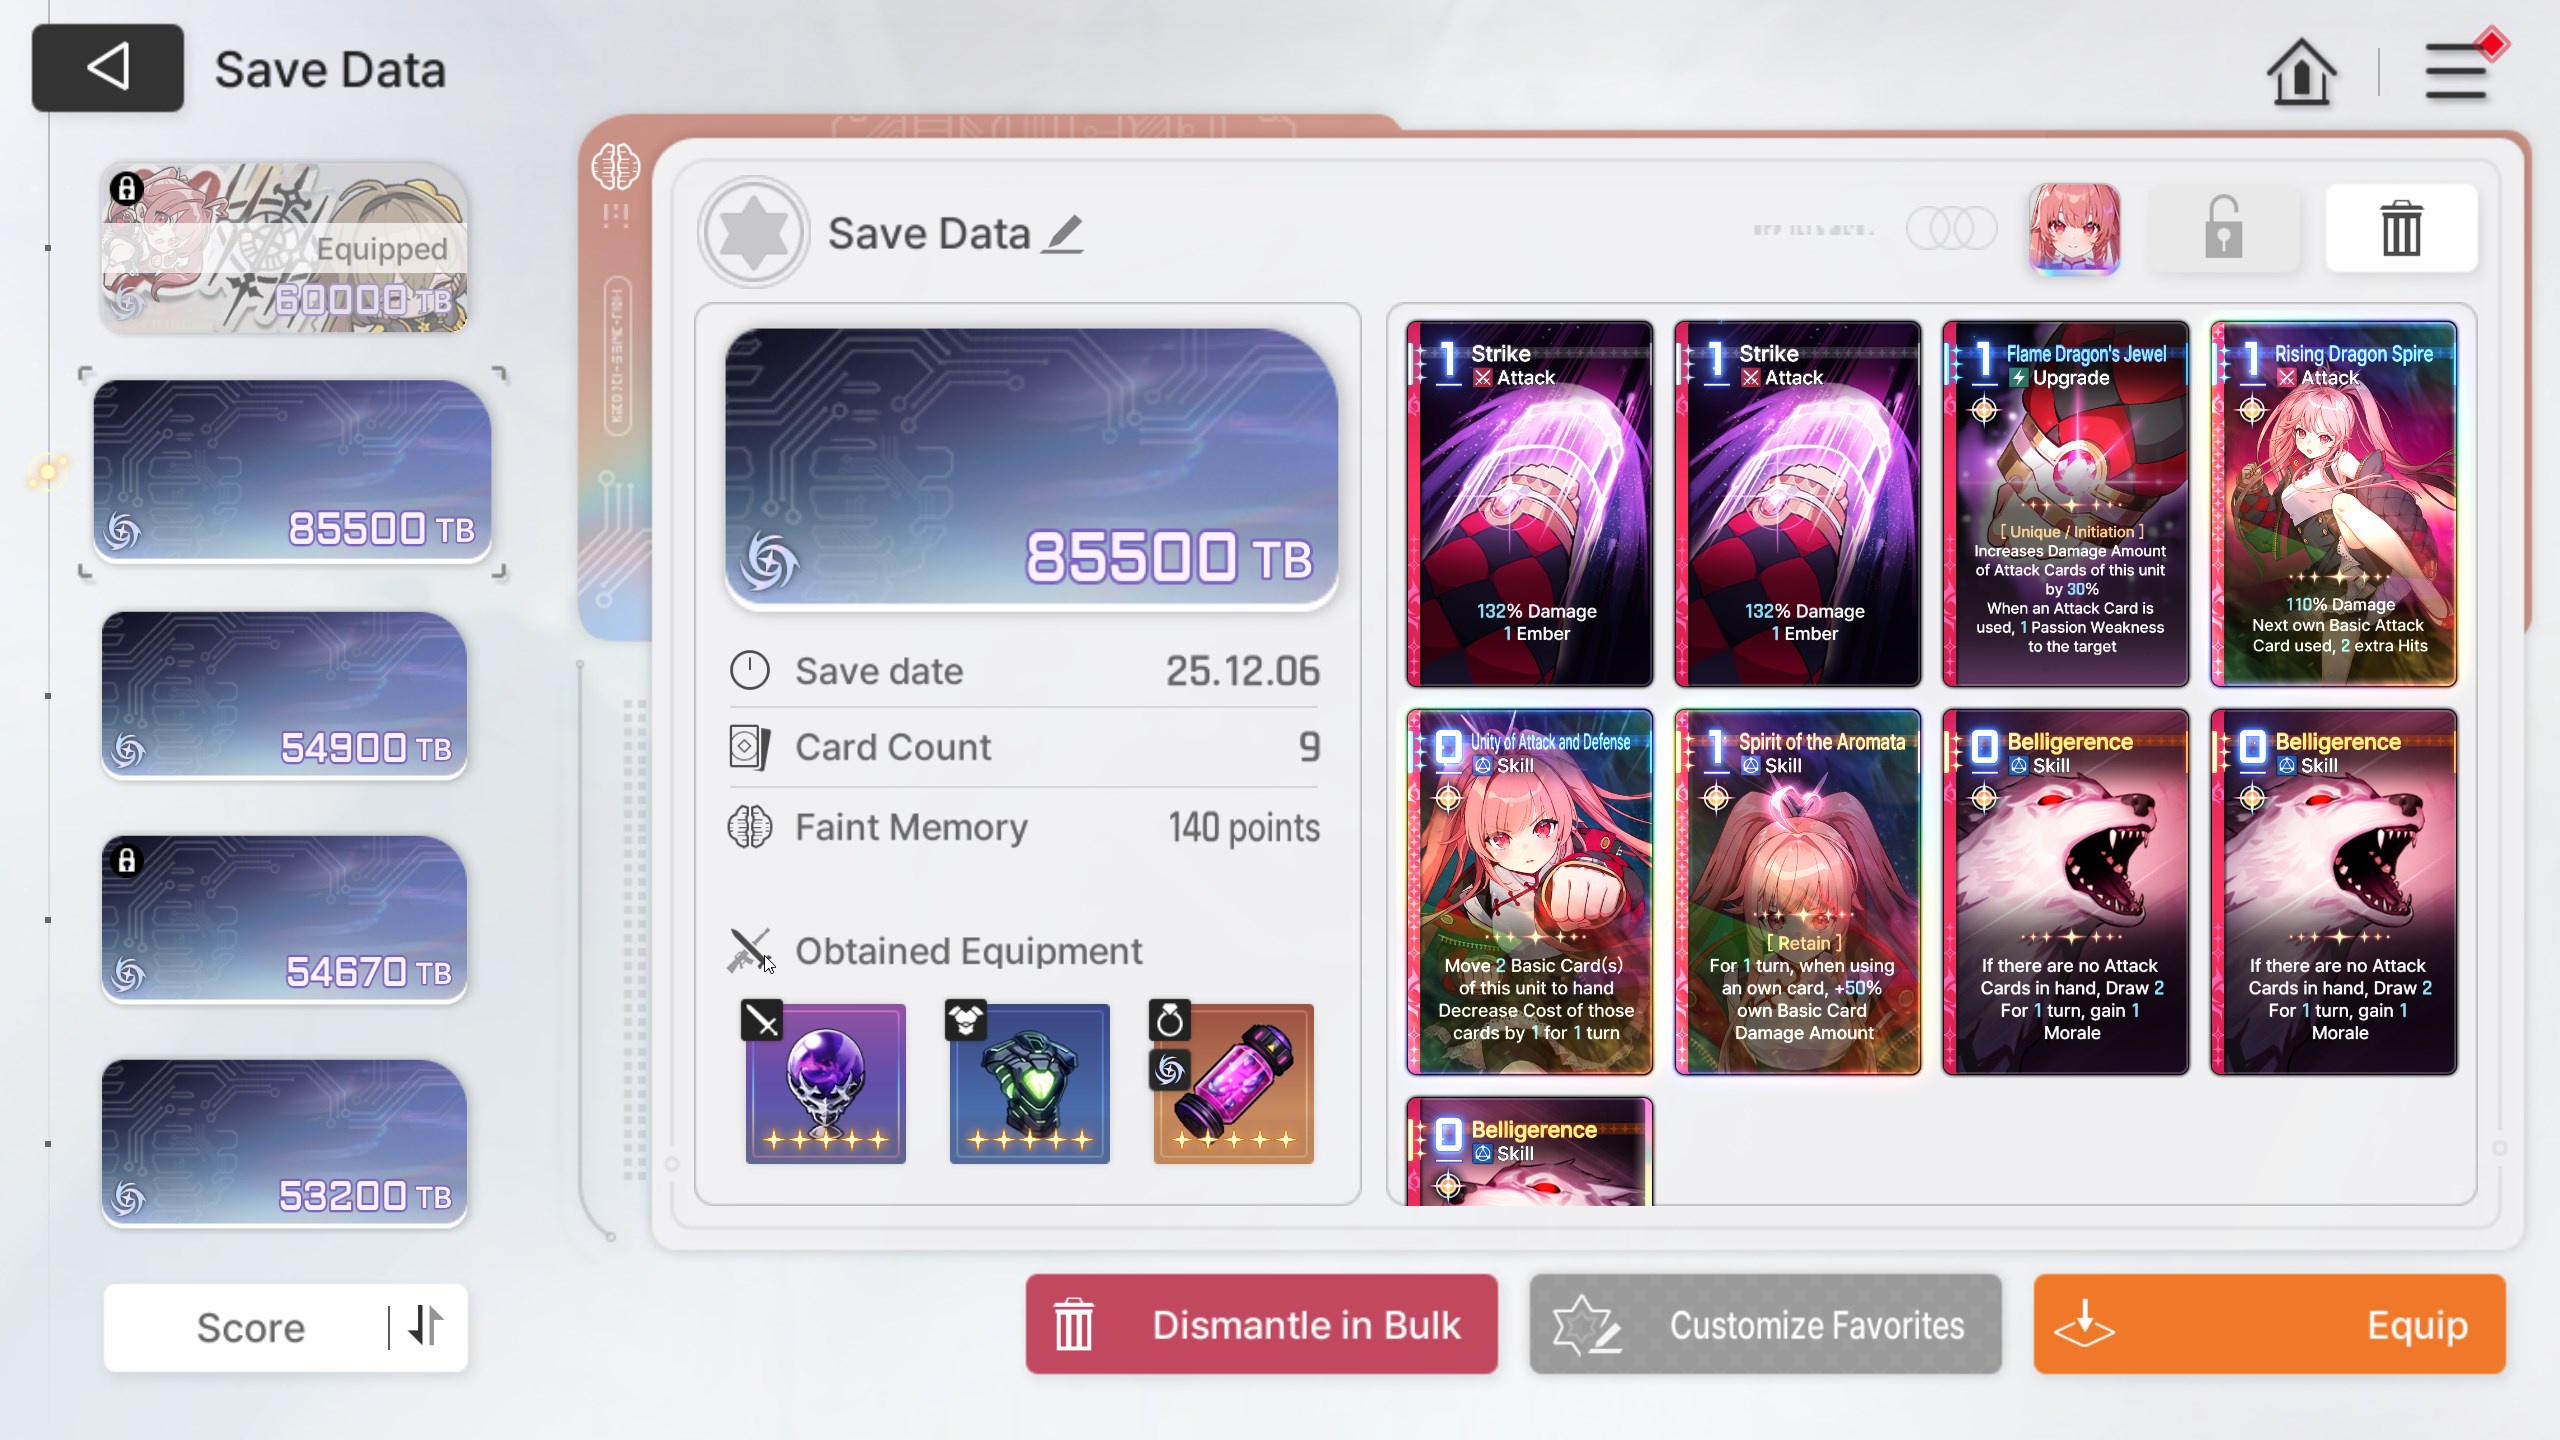The height and width of the screenshot is (1440, 2560).
Task: Click the pencil icon to rename Save Data
Action: (x=1063, y=233)
